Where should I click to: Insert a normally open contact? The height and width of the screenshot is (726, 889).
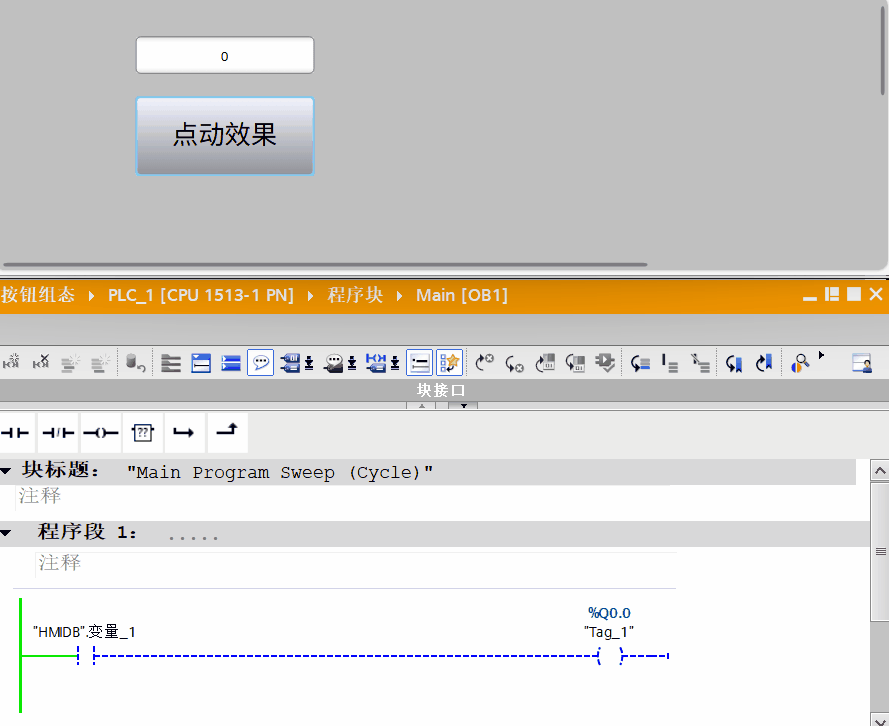(17, 432)
